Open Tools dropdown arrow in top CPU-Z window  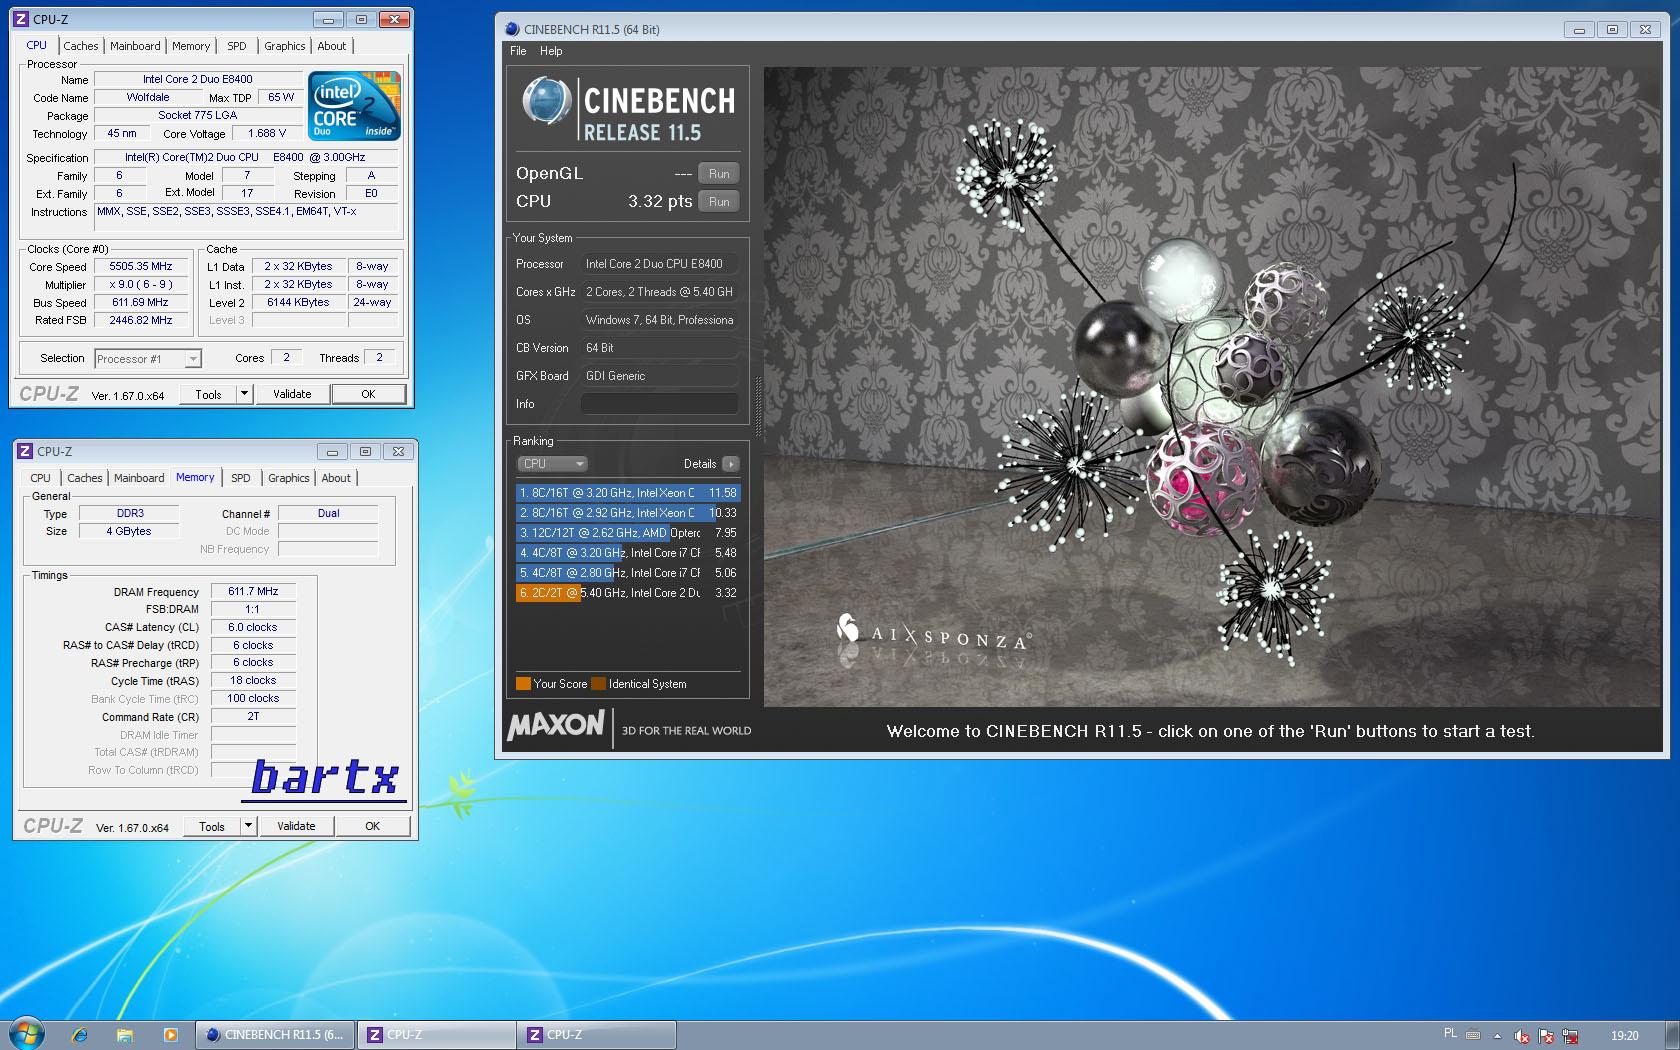click(x=244, y=394)
